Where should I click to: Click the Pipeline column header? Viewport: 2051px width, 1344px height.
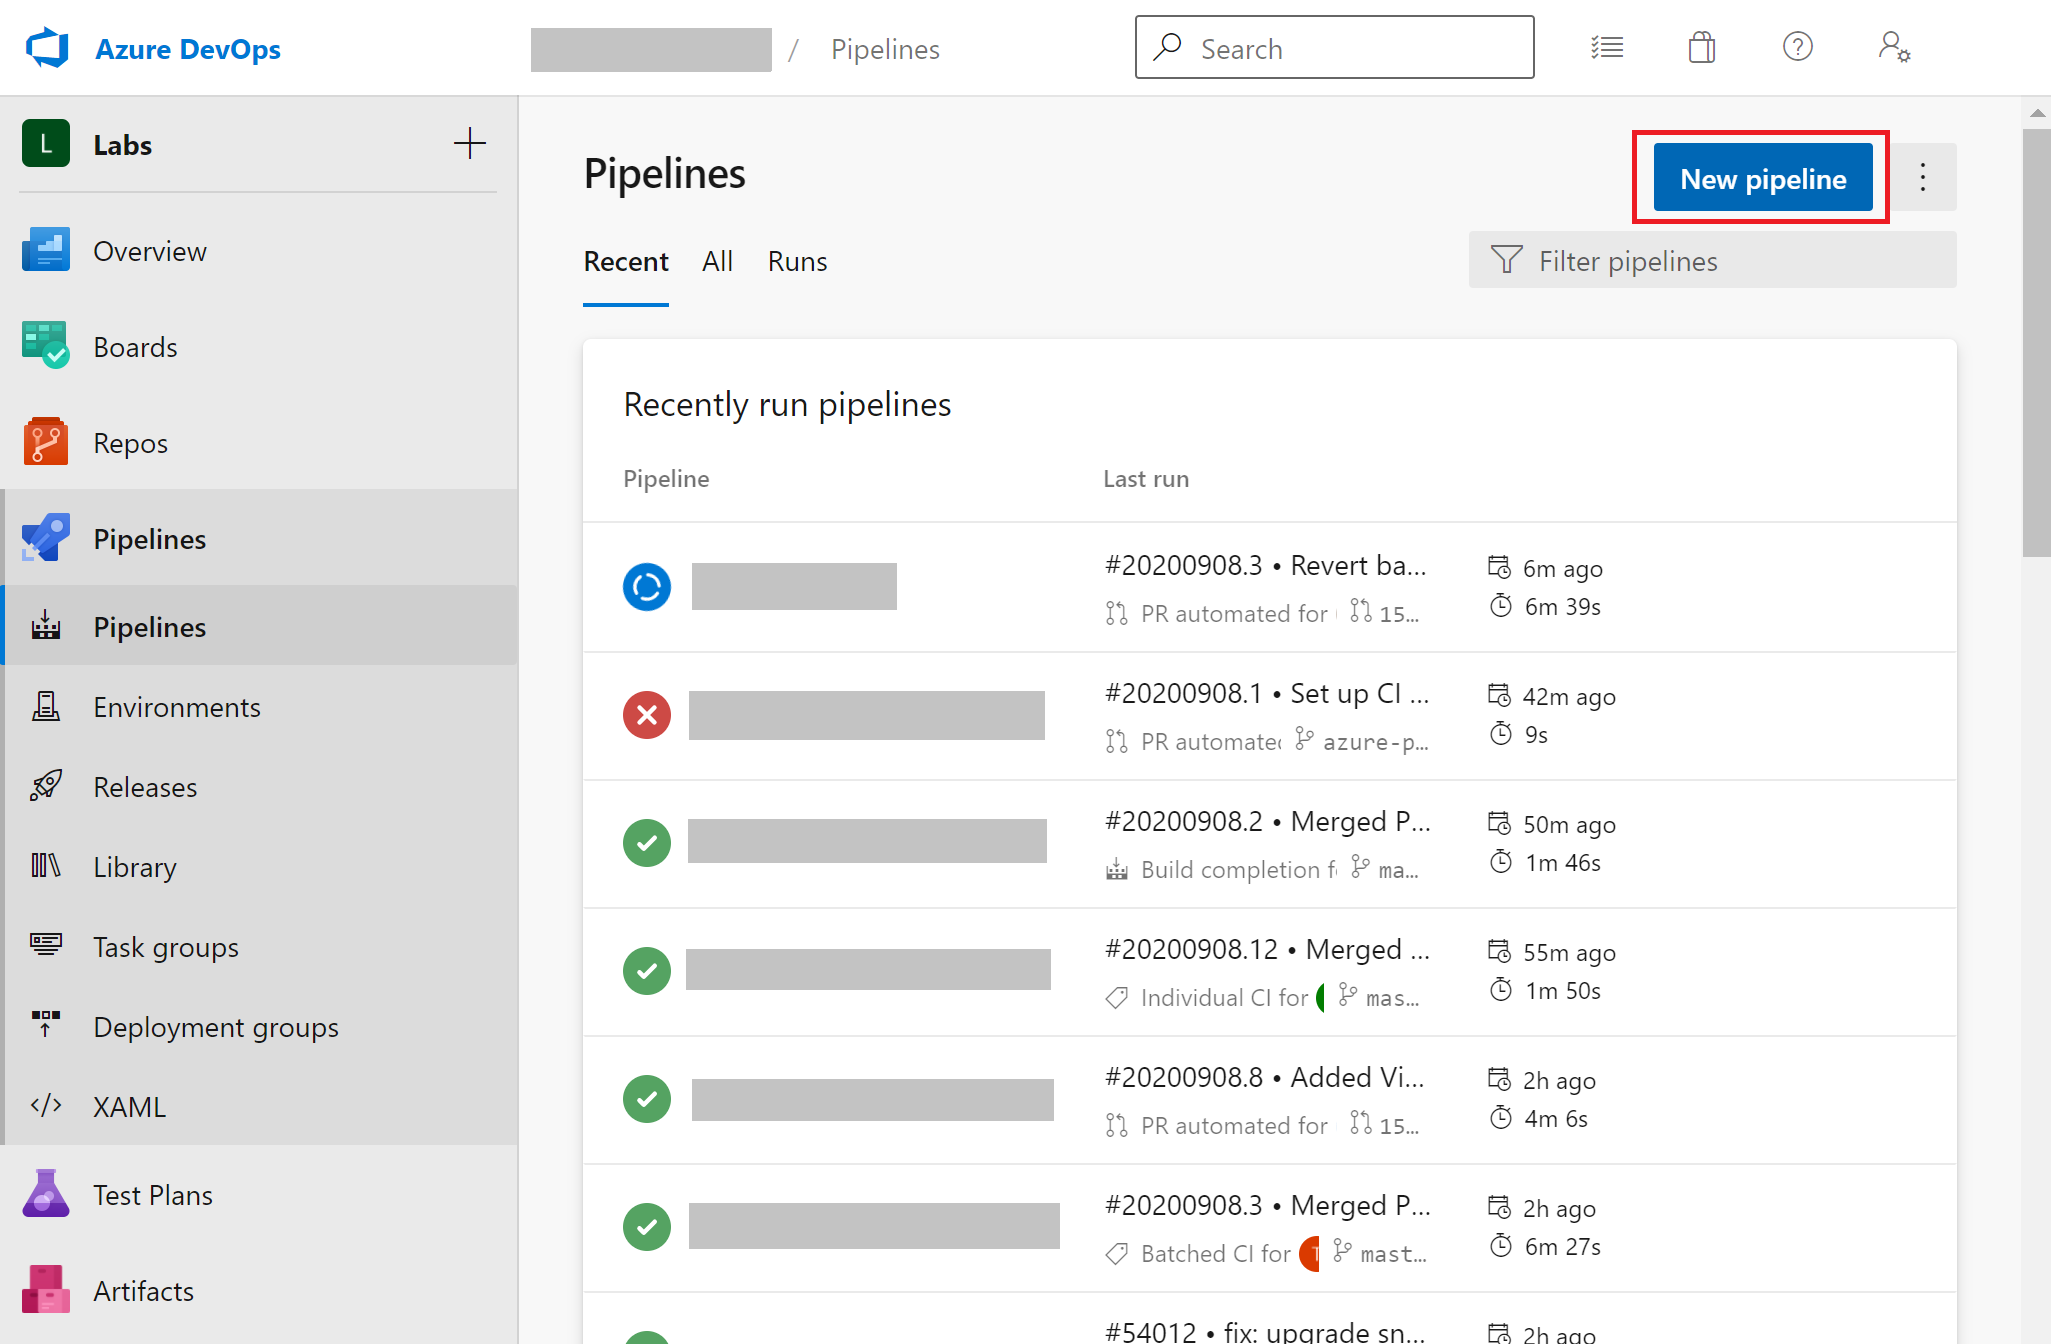[x=666, y=479]
